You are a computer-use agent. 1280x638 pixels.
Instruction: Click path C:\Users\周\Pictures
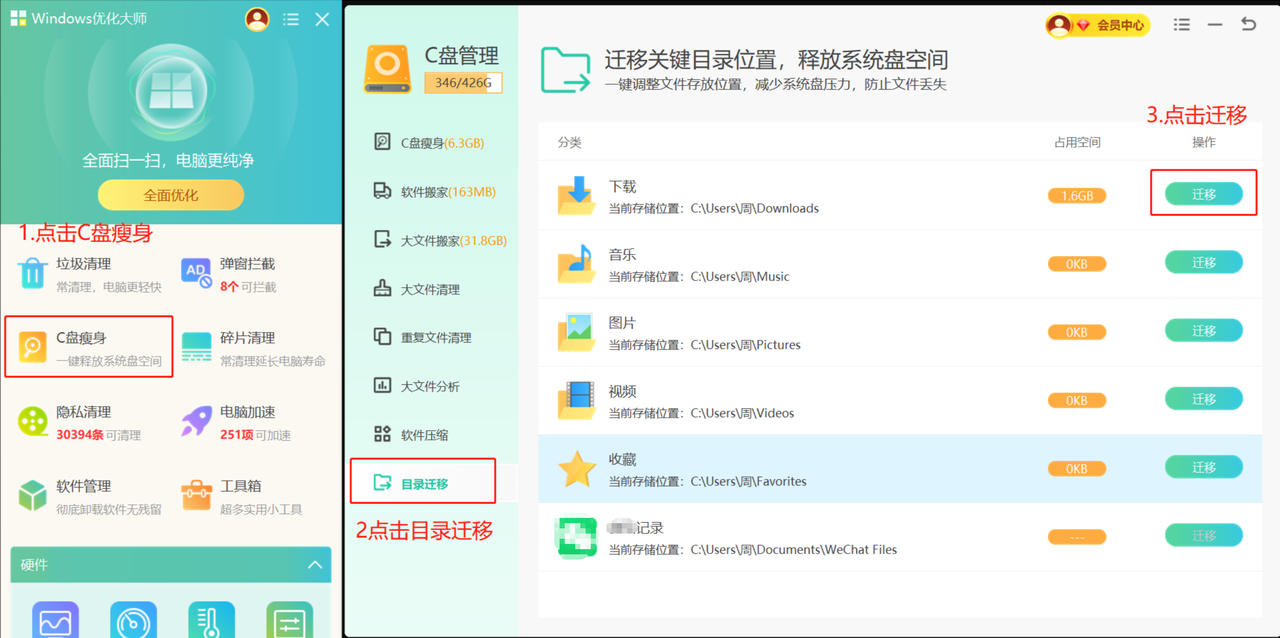point(746,344)
